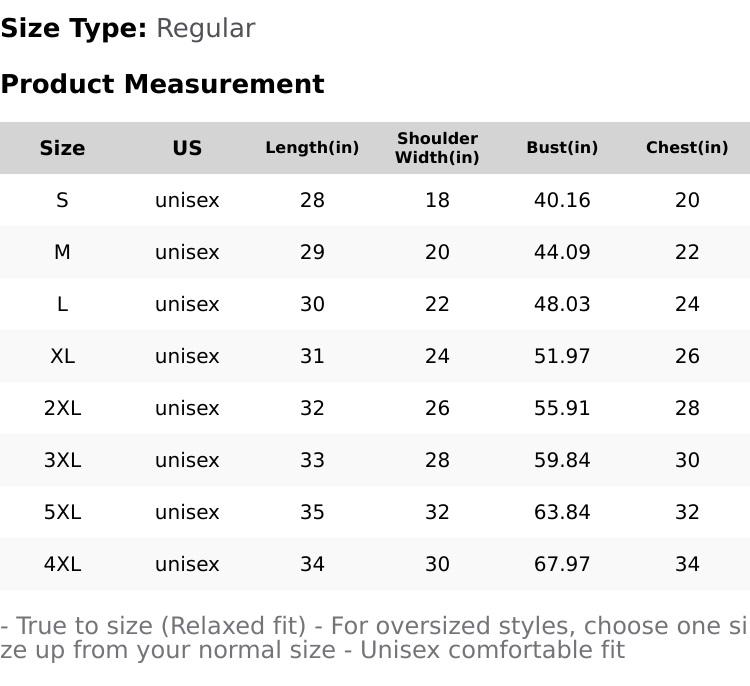Select the Length(in) column header
Screen dimensions: 750x686
click(x=312, y=147)
